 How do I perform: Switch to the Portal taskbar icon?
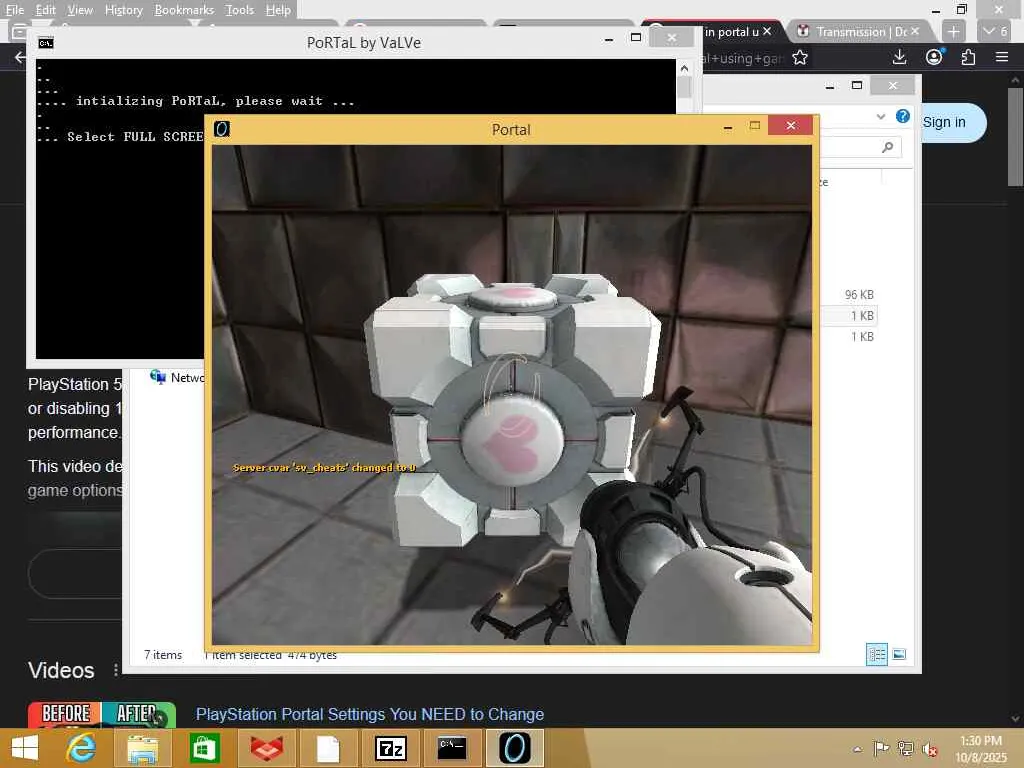point(515,748)
